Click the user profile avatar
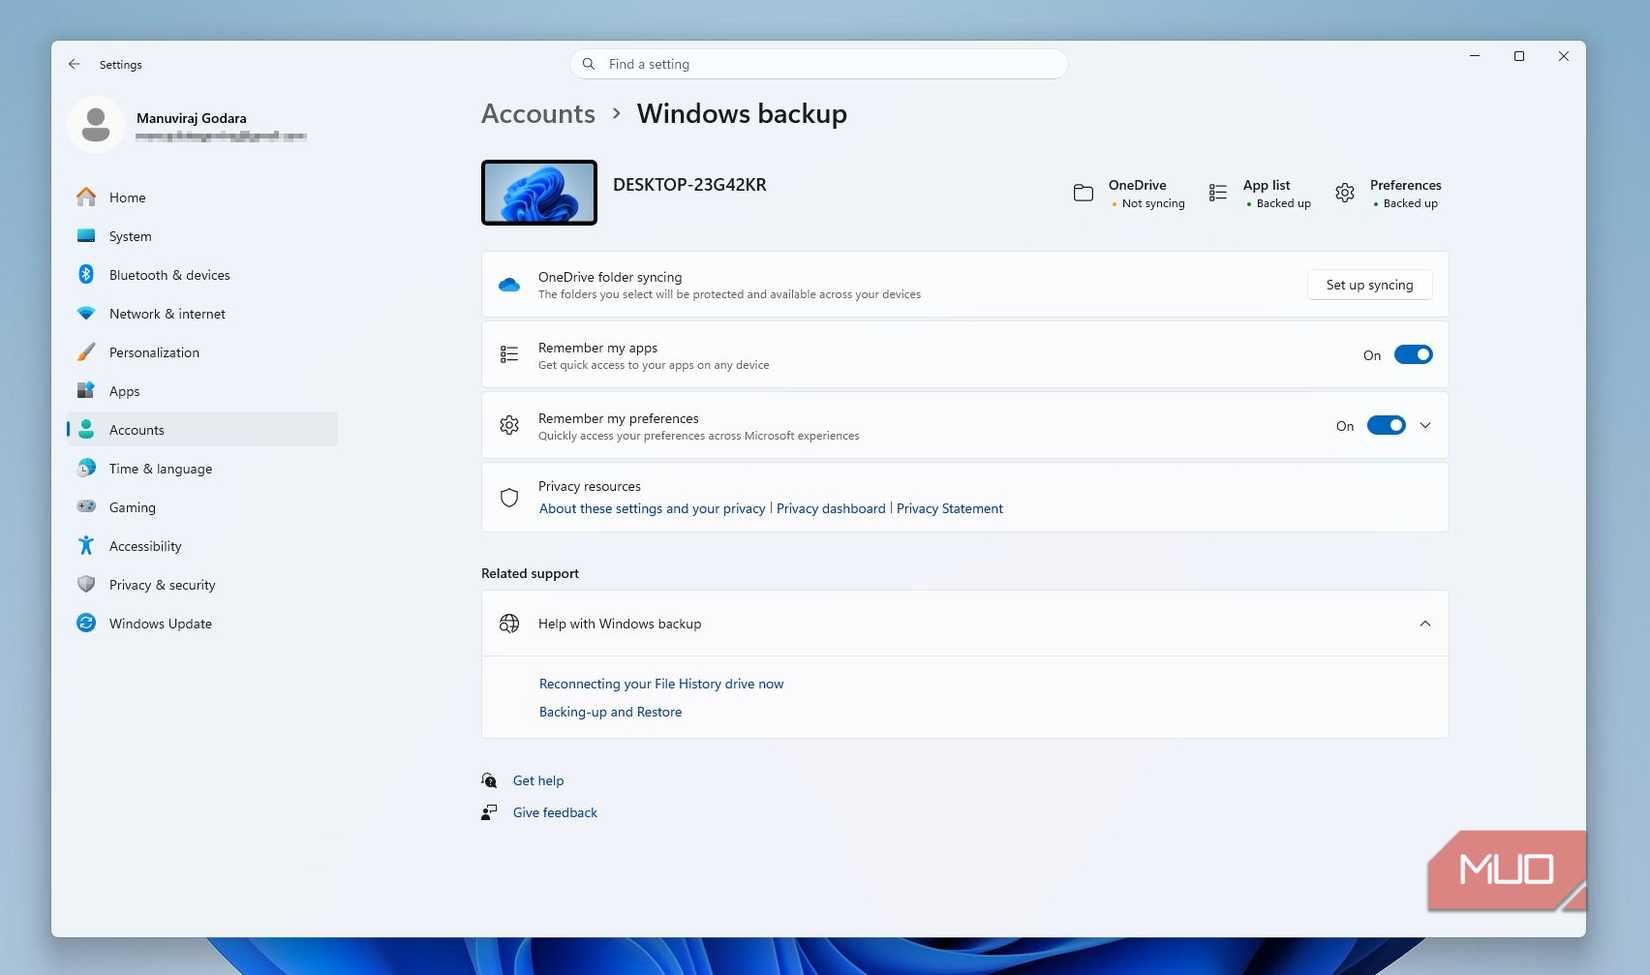Image resolution: width=1650 pixels, height=975 pixels. [x=96, y=125]
